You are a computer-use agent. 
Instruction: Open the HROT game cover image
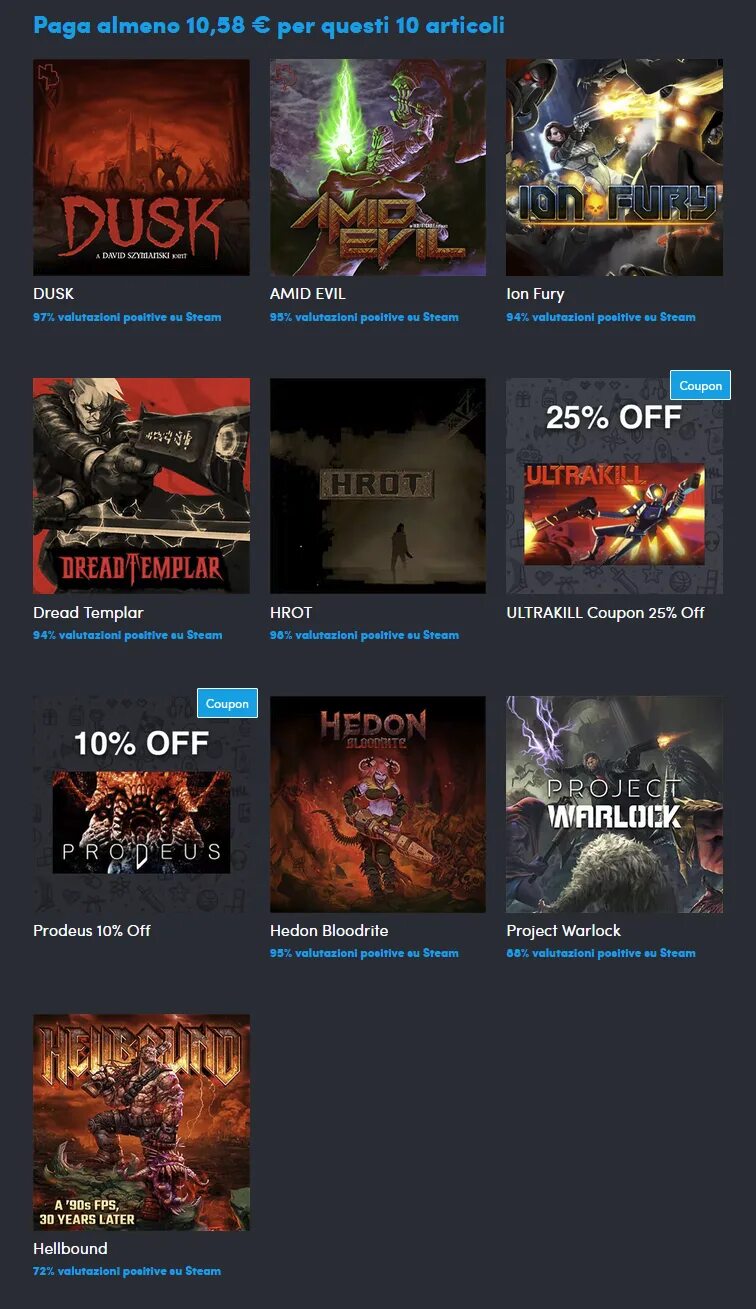click(x=378, y=486)
